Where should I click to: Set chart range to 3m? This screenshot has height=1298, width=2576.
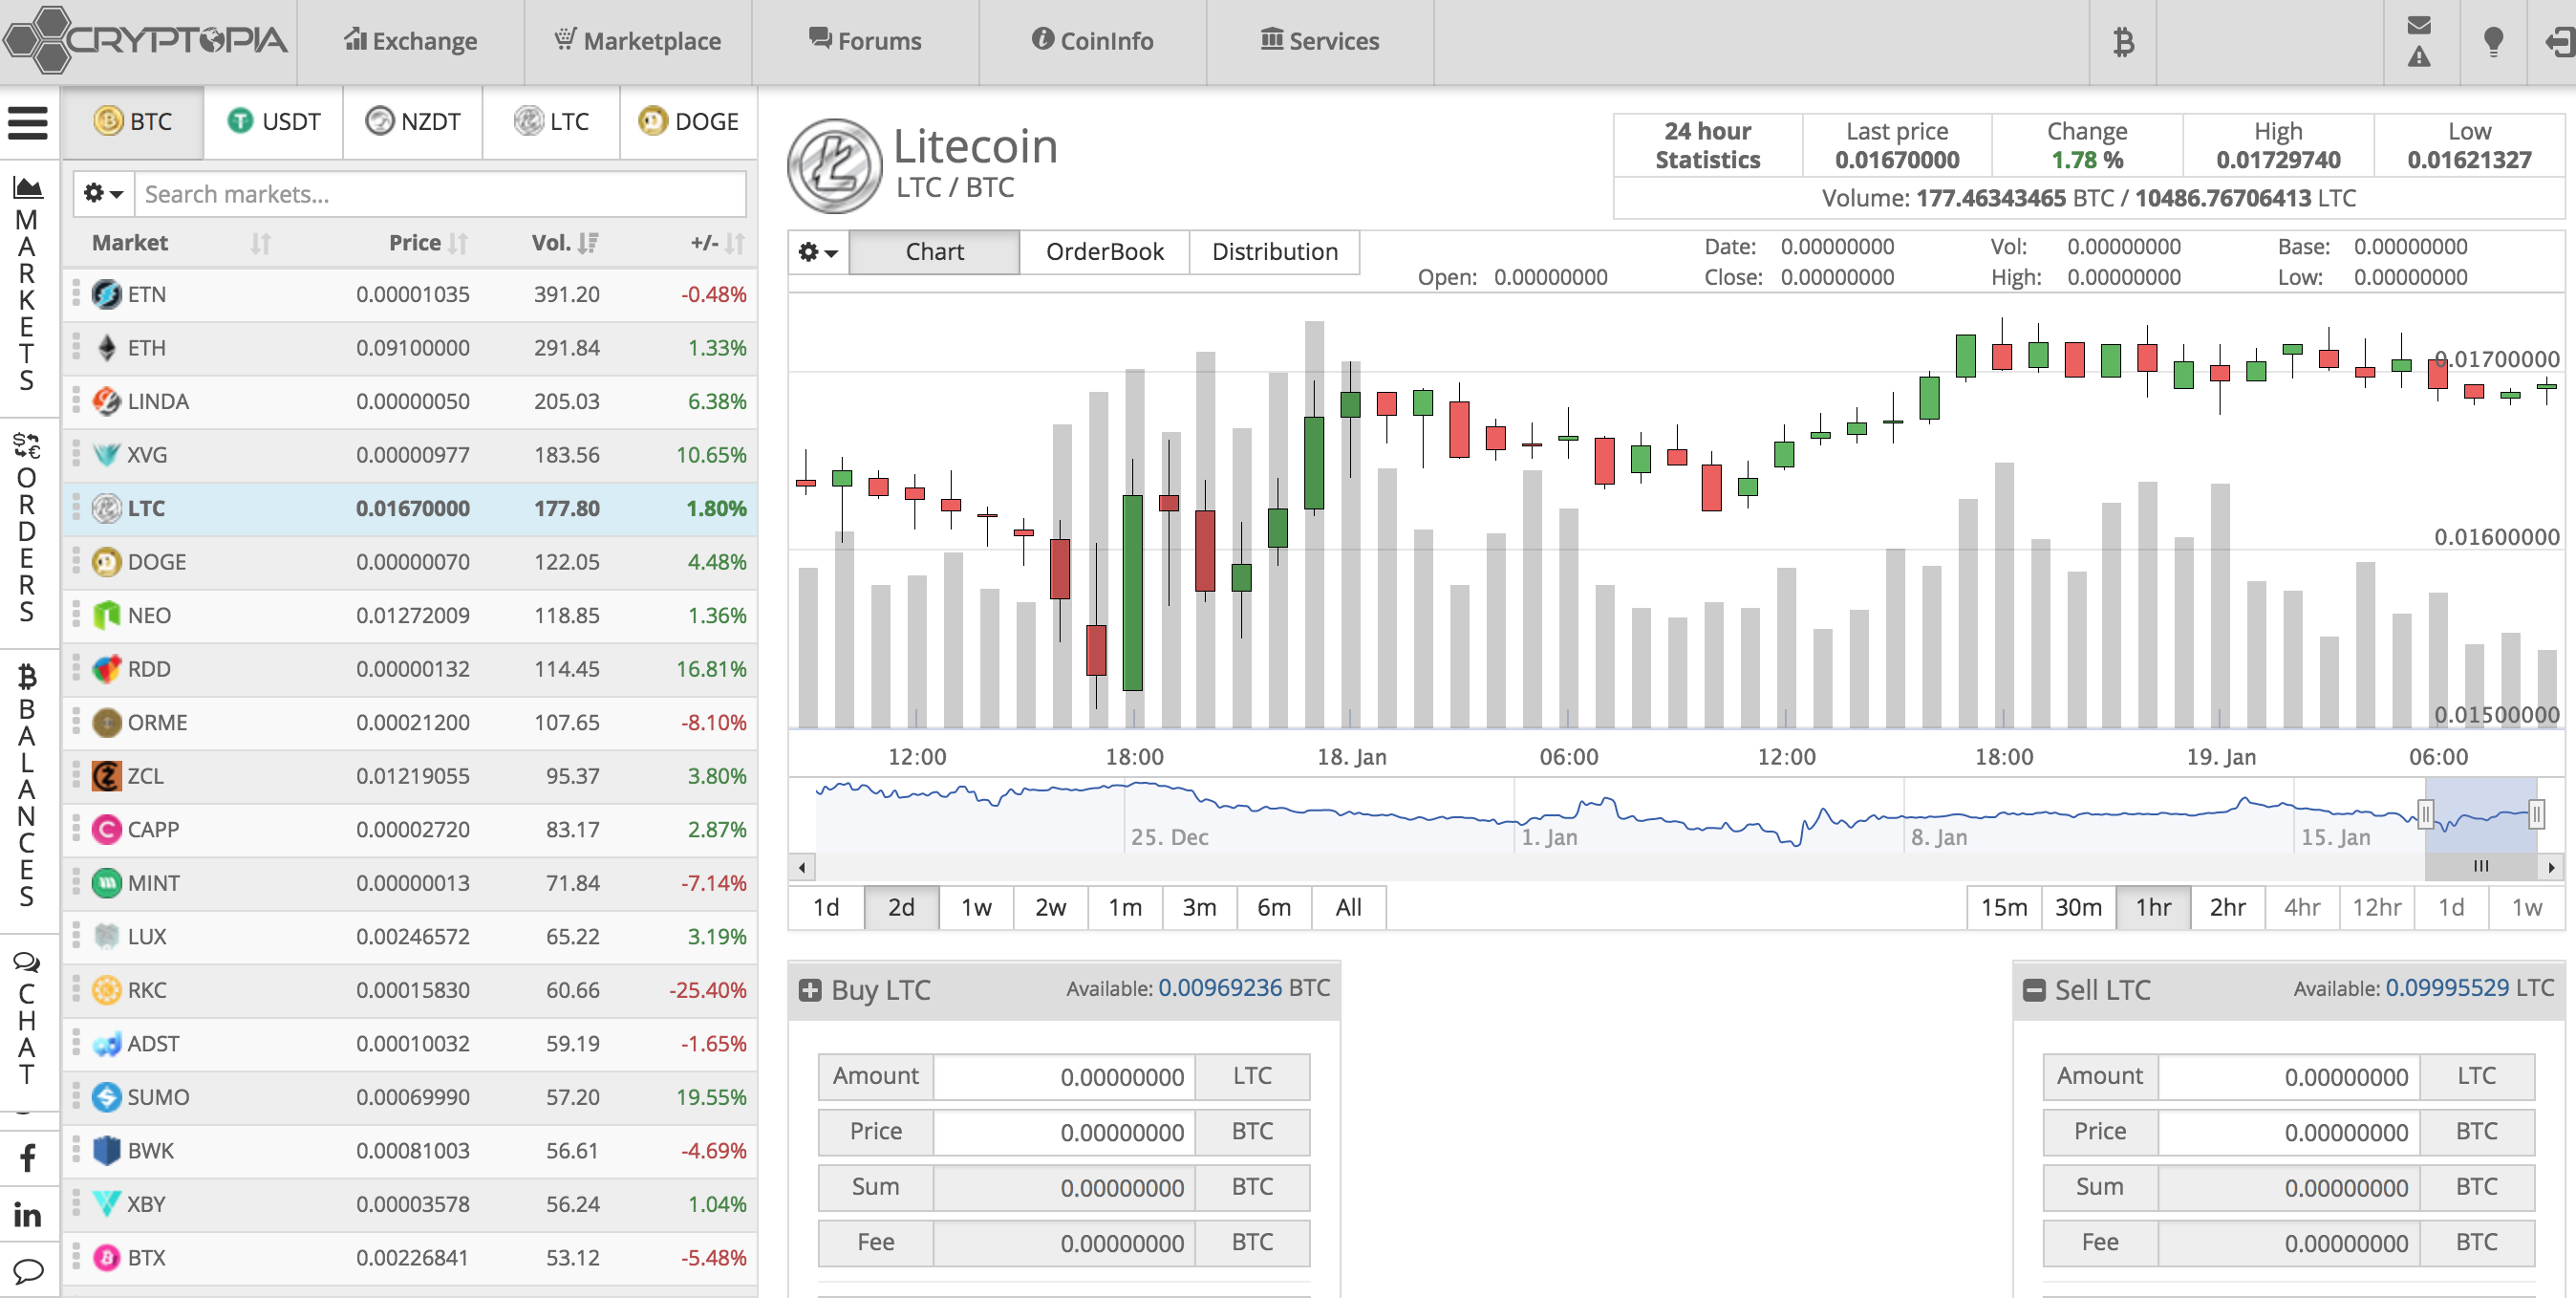pos(1199,907)
